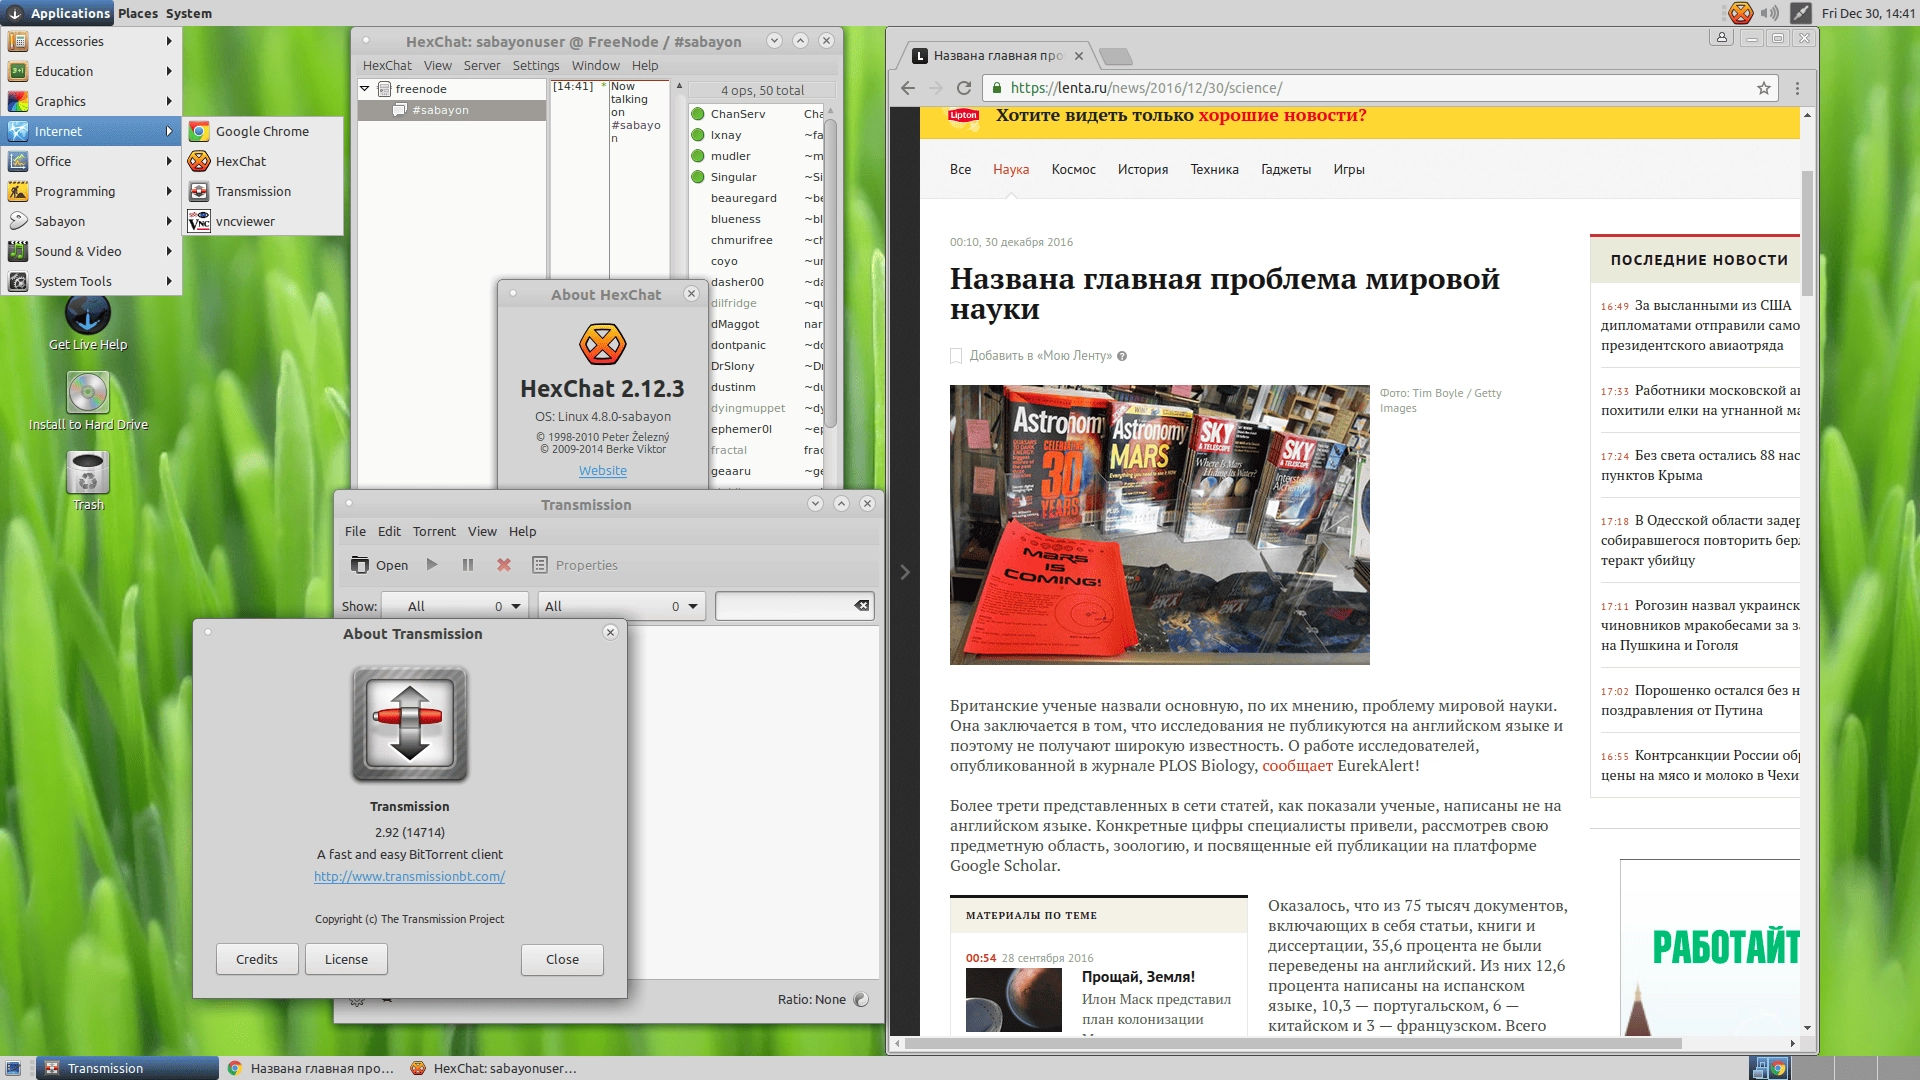Follow the 'сообщает' link in the article
The width and height of the screenshot is (1920, 1080).
point(1297,765)
